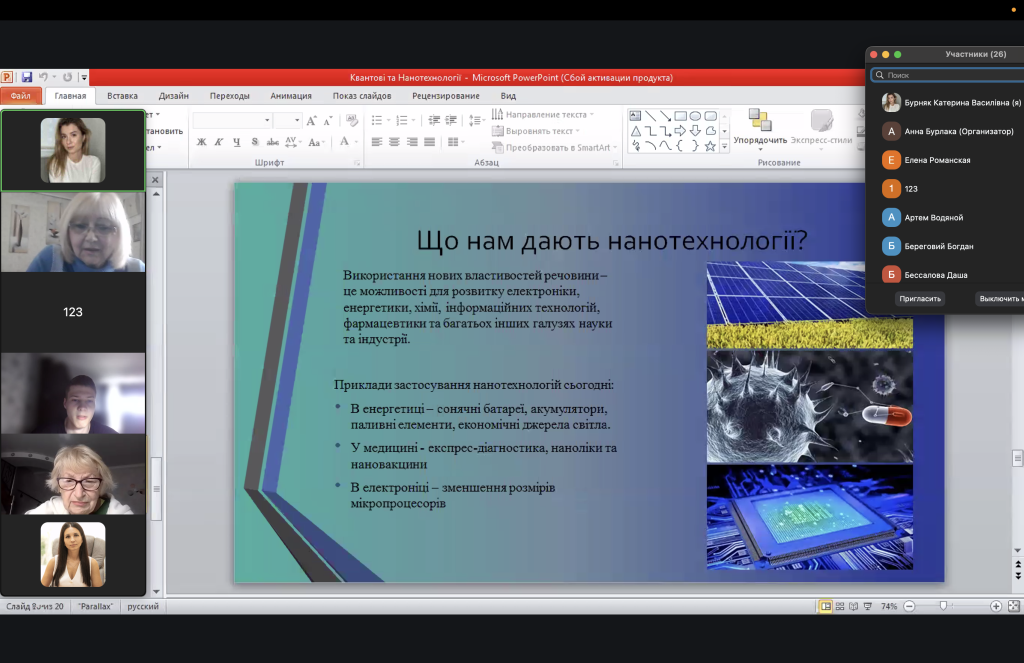Image resolution: width=1024 pixels, height=663 pixels.
Task: Click the Save icon in quick access toolbar
Action: point(26,77)
